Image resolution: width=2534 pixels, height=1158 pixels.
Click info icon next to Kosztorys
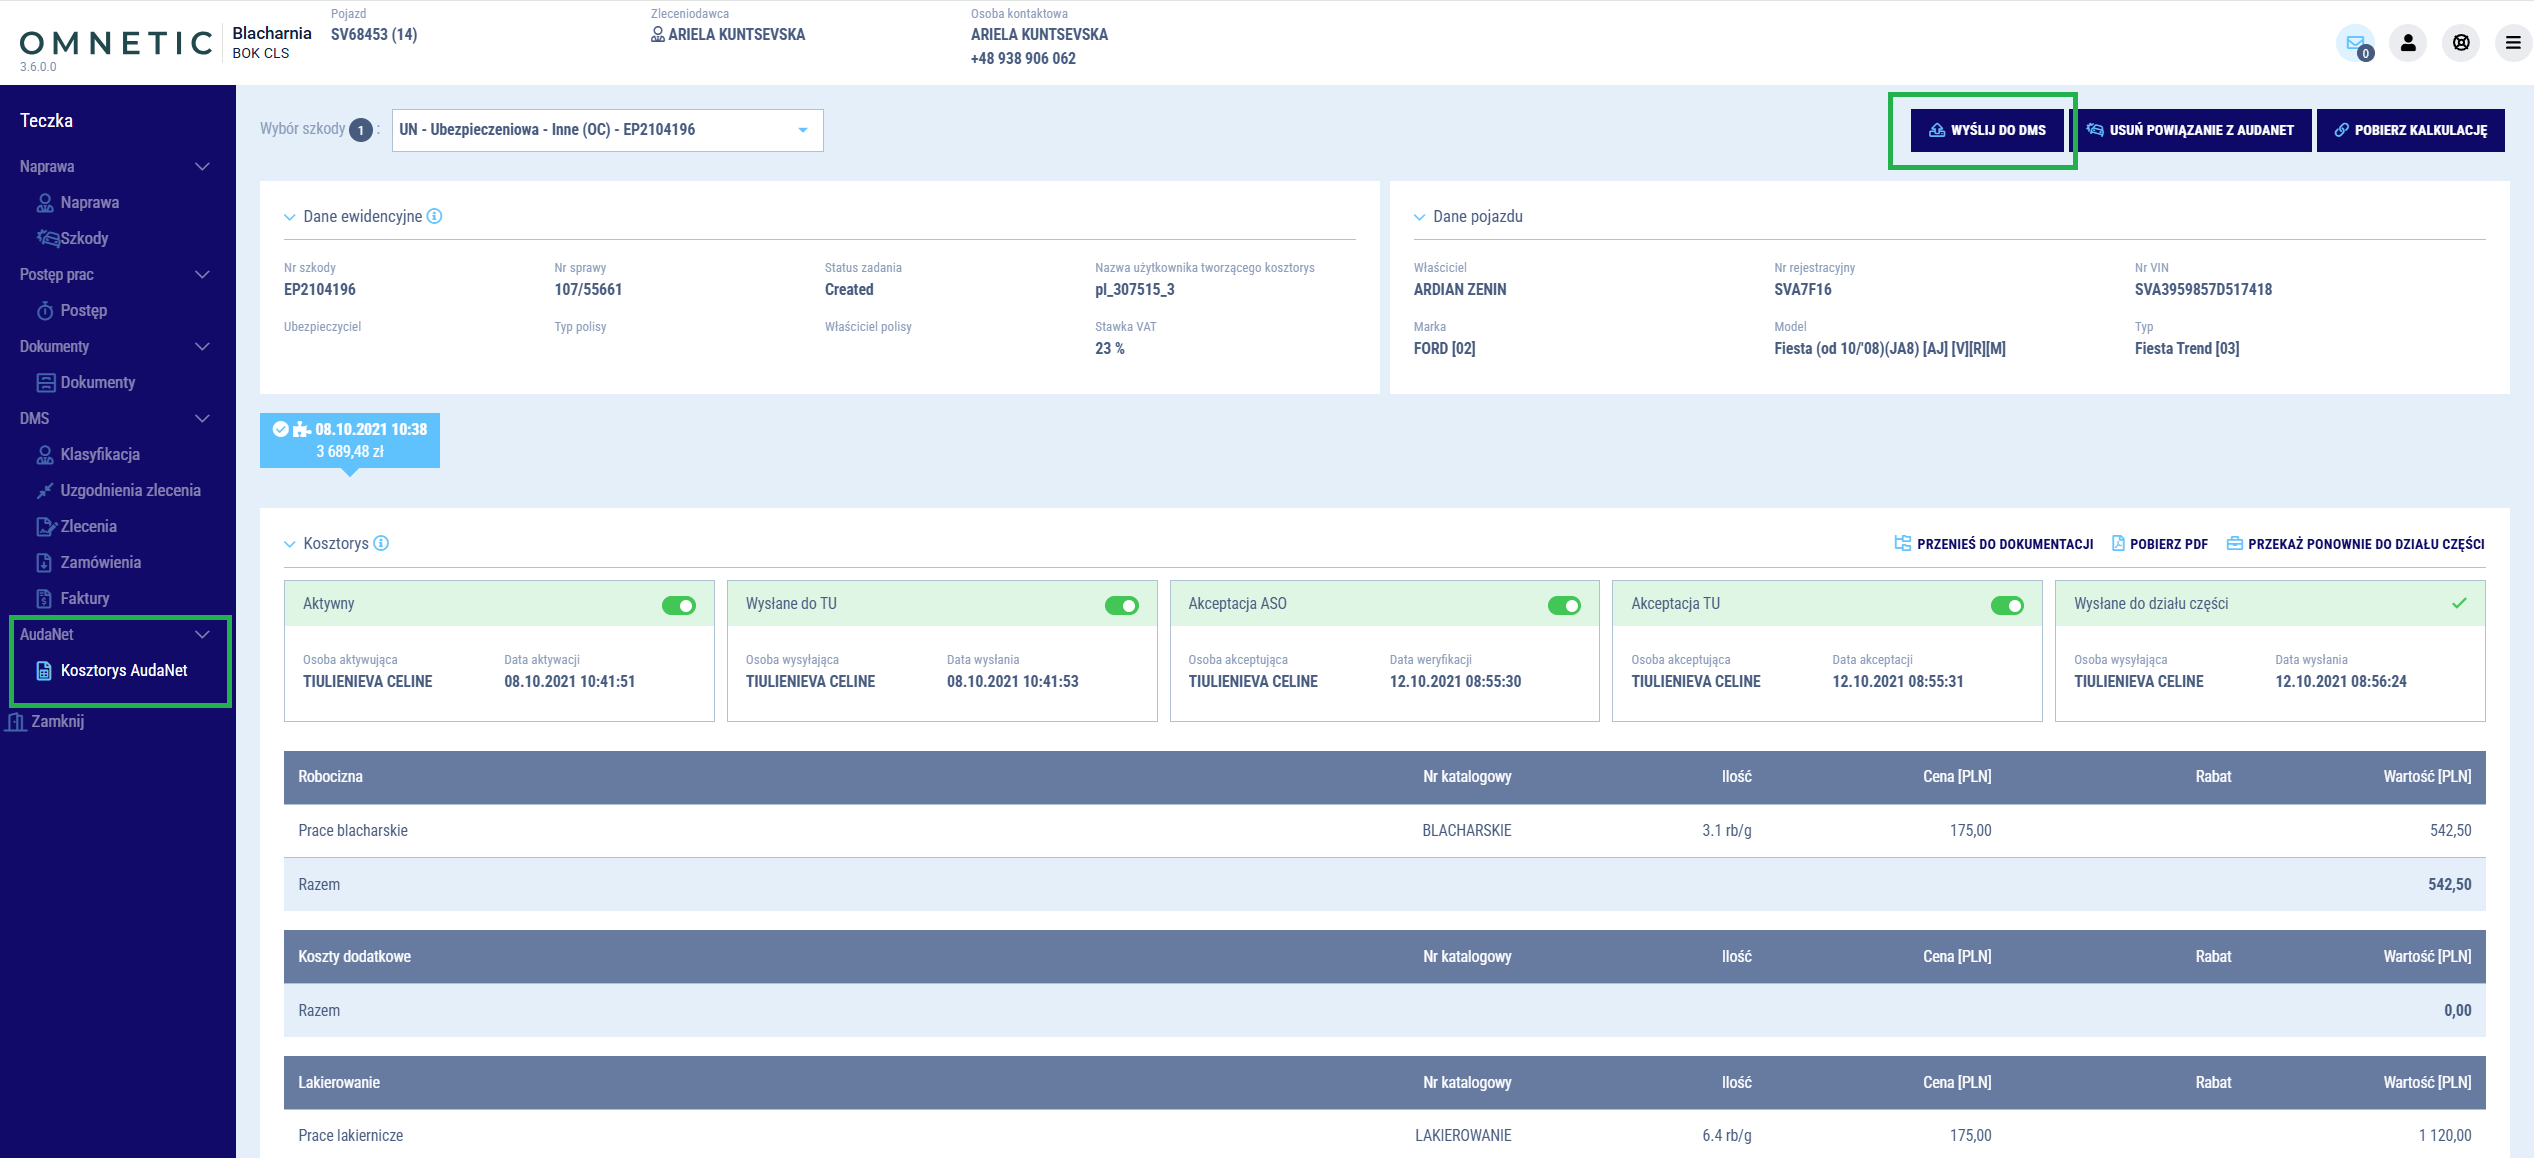381,543
